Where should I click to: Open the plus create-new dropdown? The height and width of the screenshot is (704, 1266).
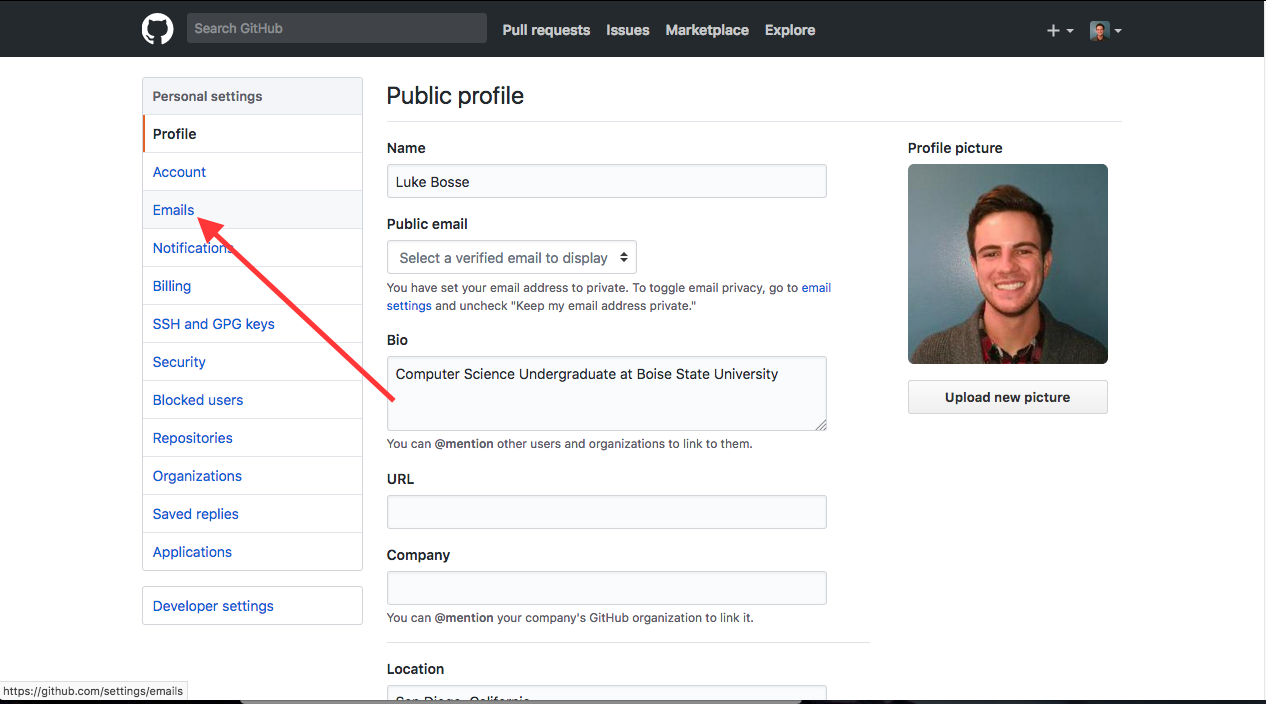coord(1059,31)
